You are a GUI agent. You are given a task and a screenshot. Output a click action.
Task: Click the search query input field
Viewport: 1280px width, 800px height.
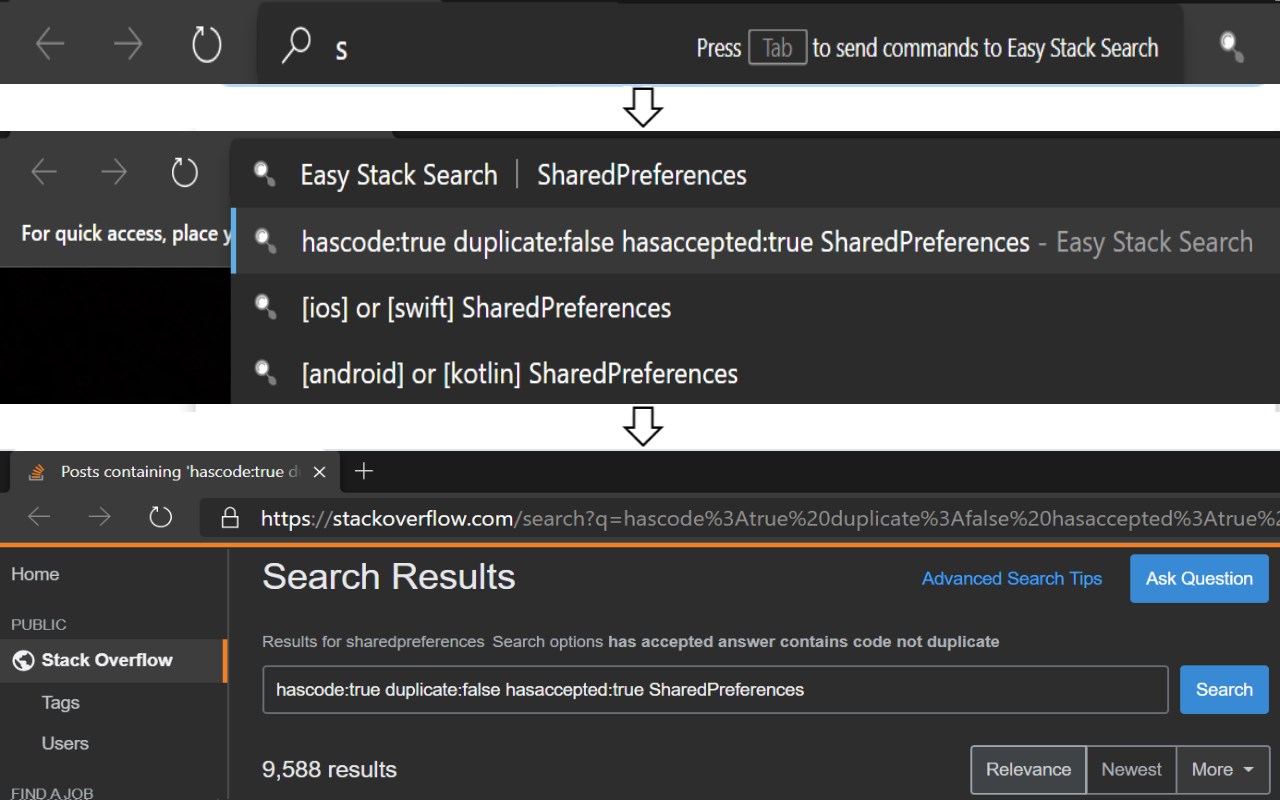point(715,689)
